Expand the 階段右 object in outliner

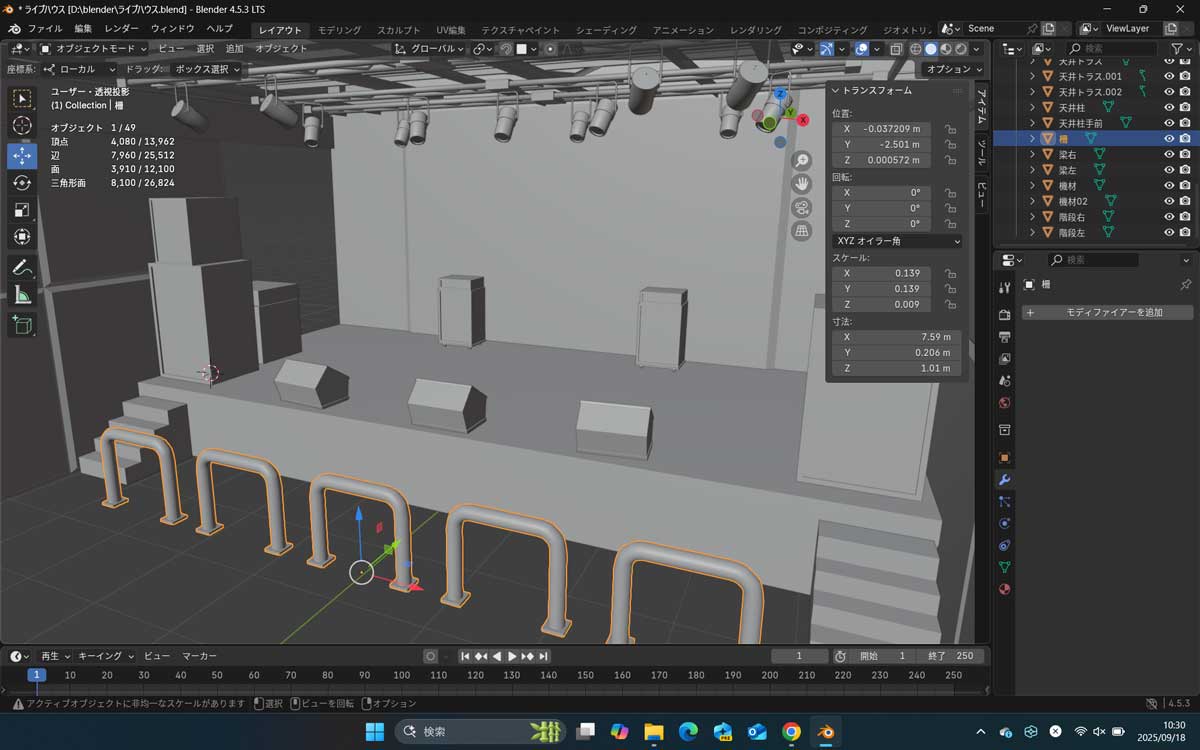click(x=1032, y=217)
